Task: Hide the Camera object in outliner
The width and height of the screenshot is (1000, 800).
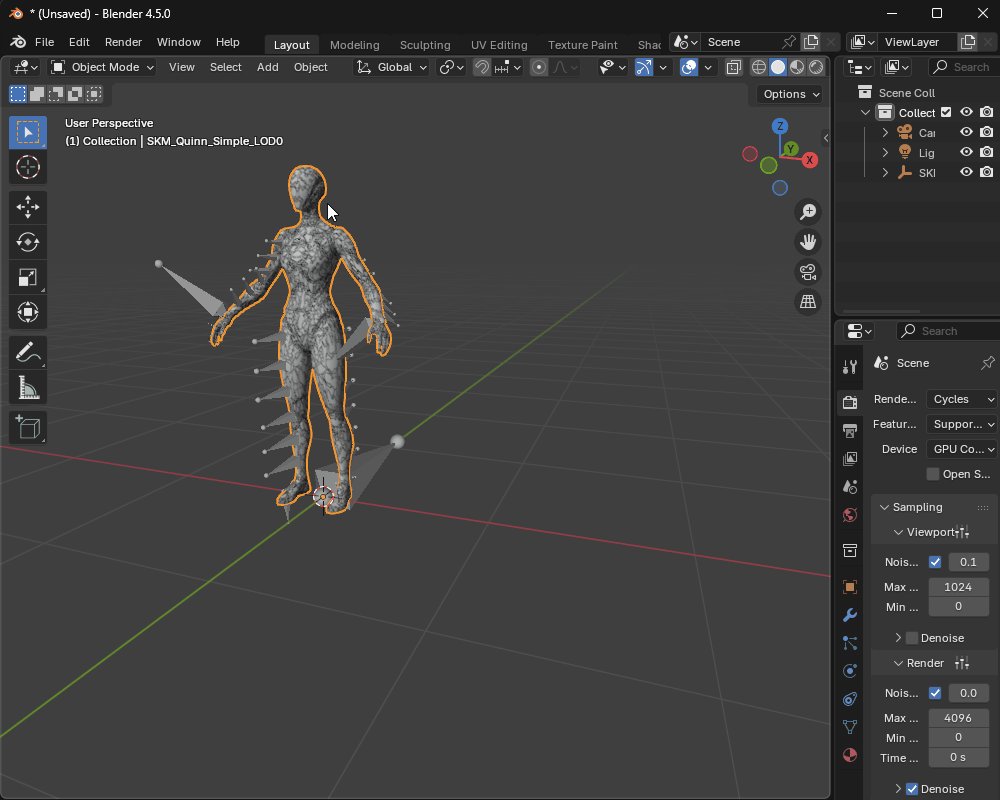Action: point(966,132)
